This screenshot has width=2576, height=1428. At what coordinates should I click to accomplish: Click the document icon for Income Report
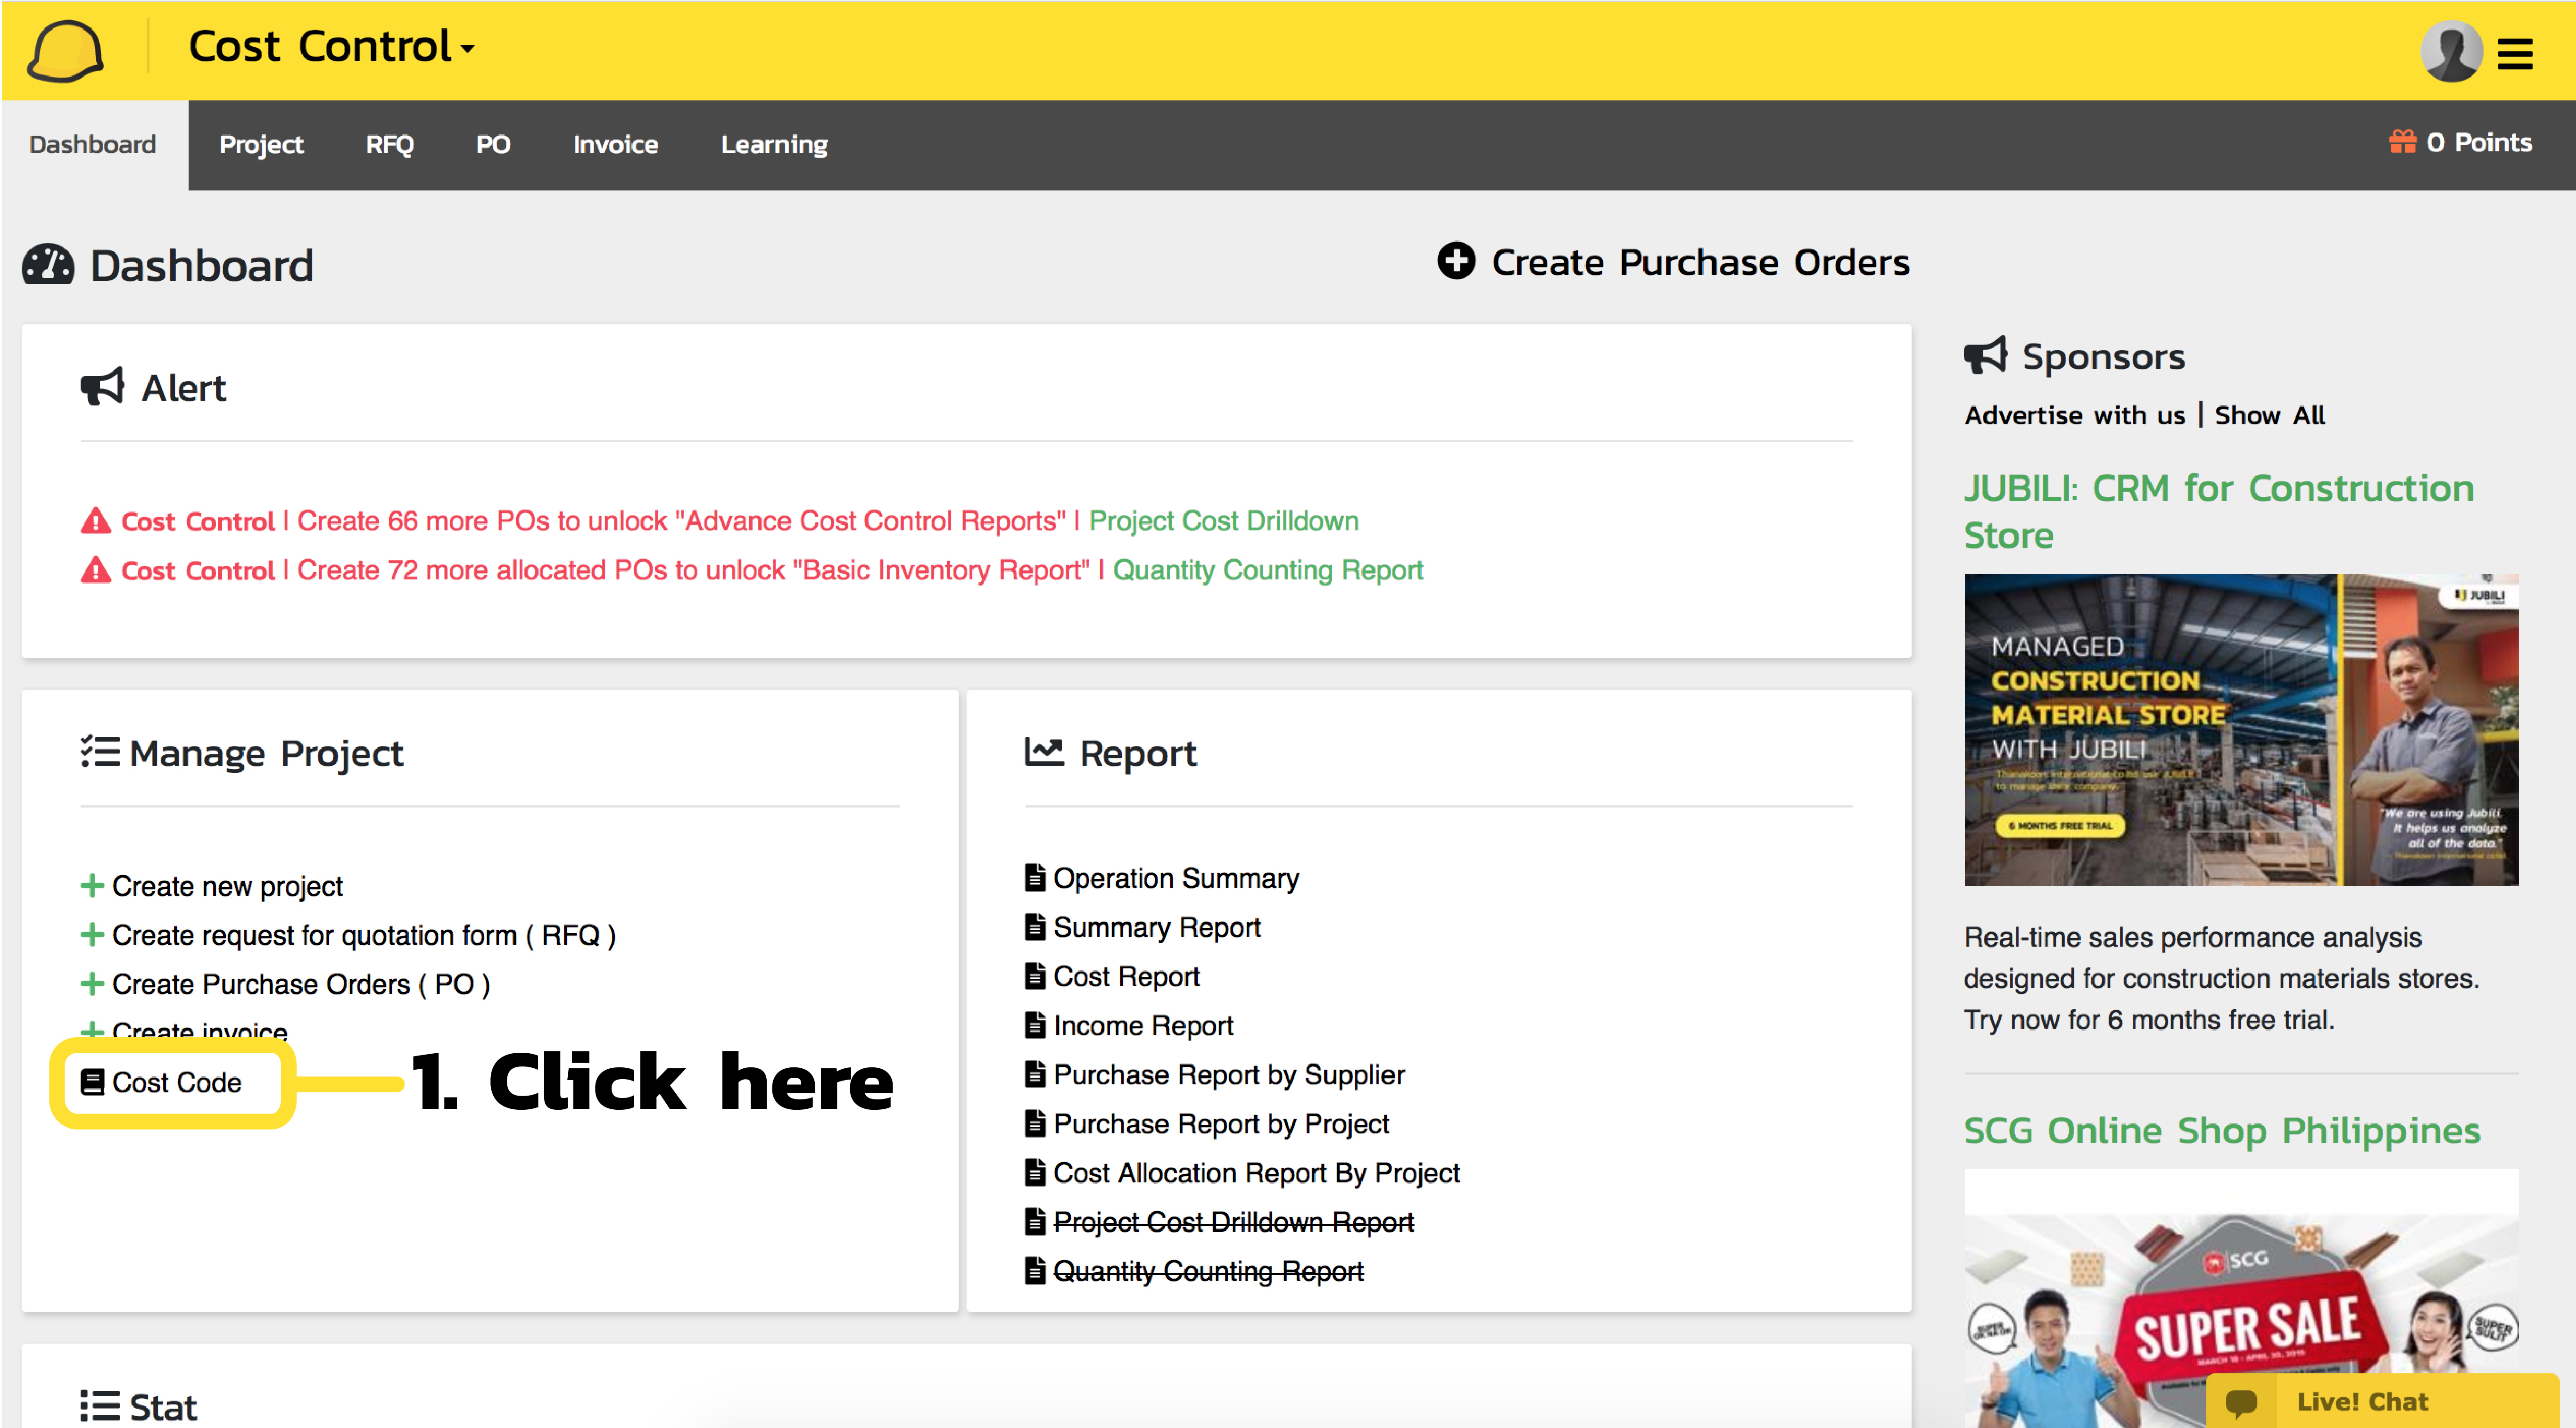click(1035, 1024)
